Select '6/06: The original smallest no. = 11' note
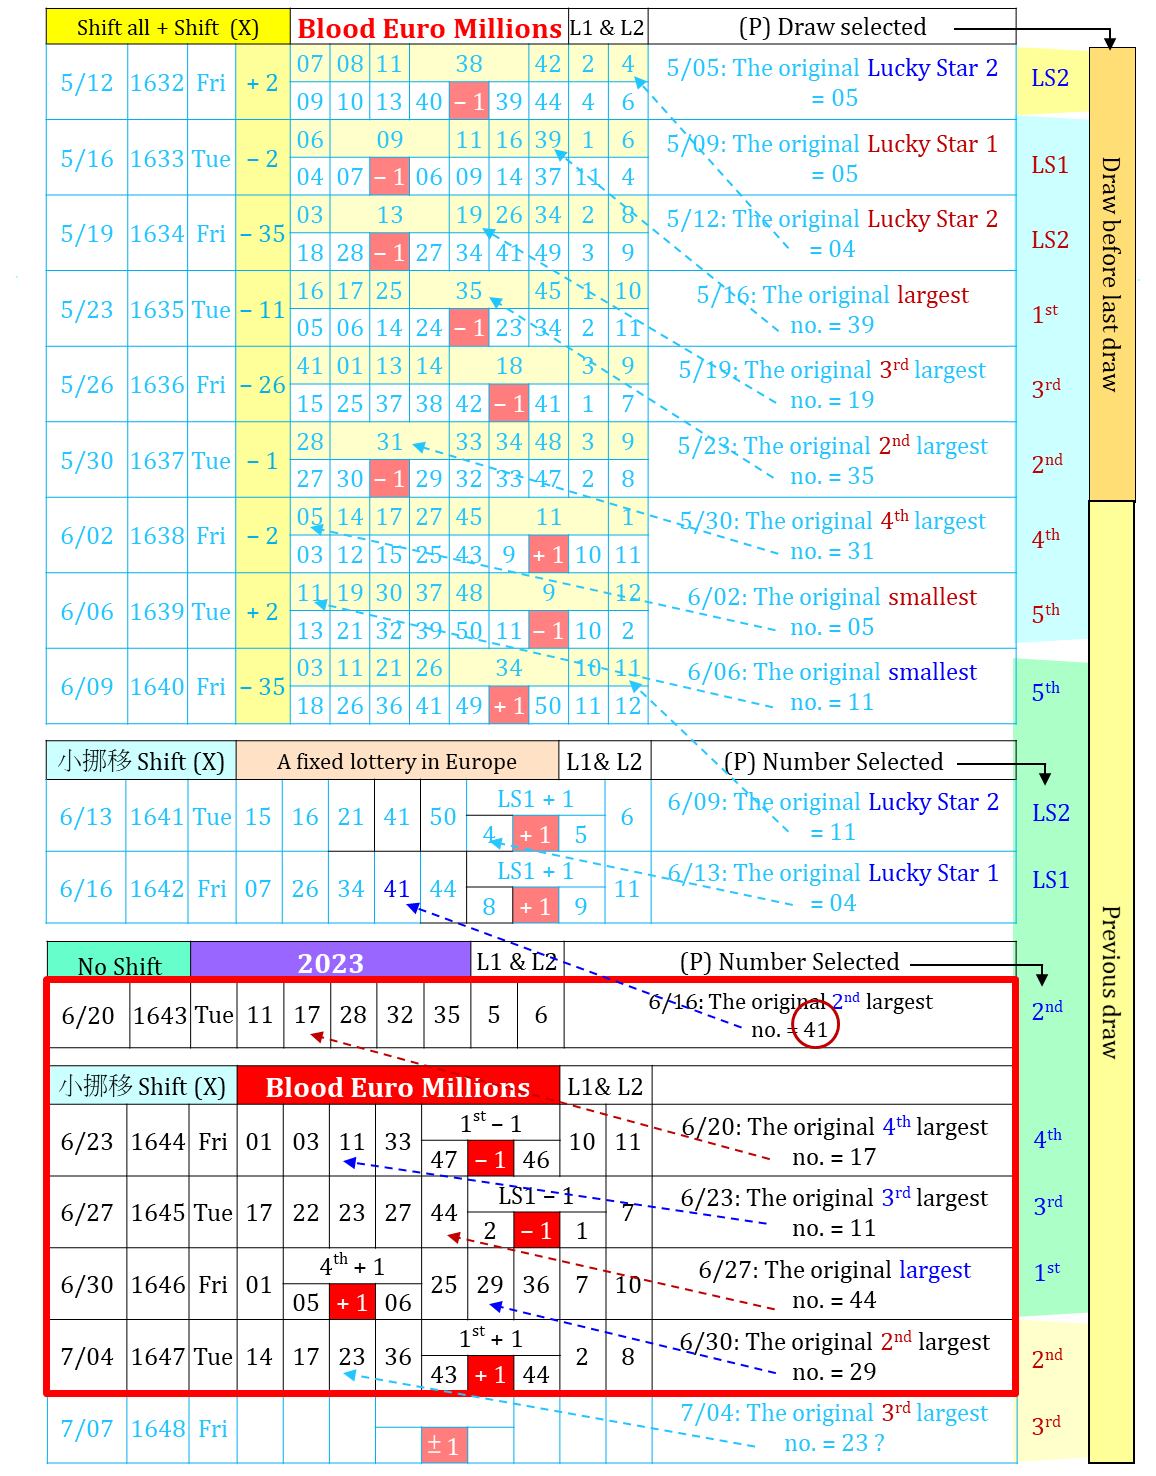Viewport: 1156px width, 1476px height. [x=832, y=687]
